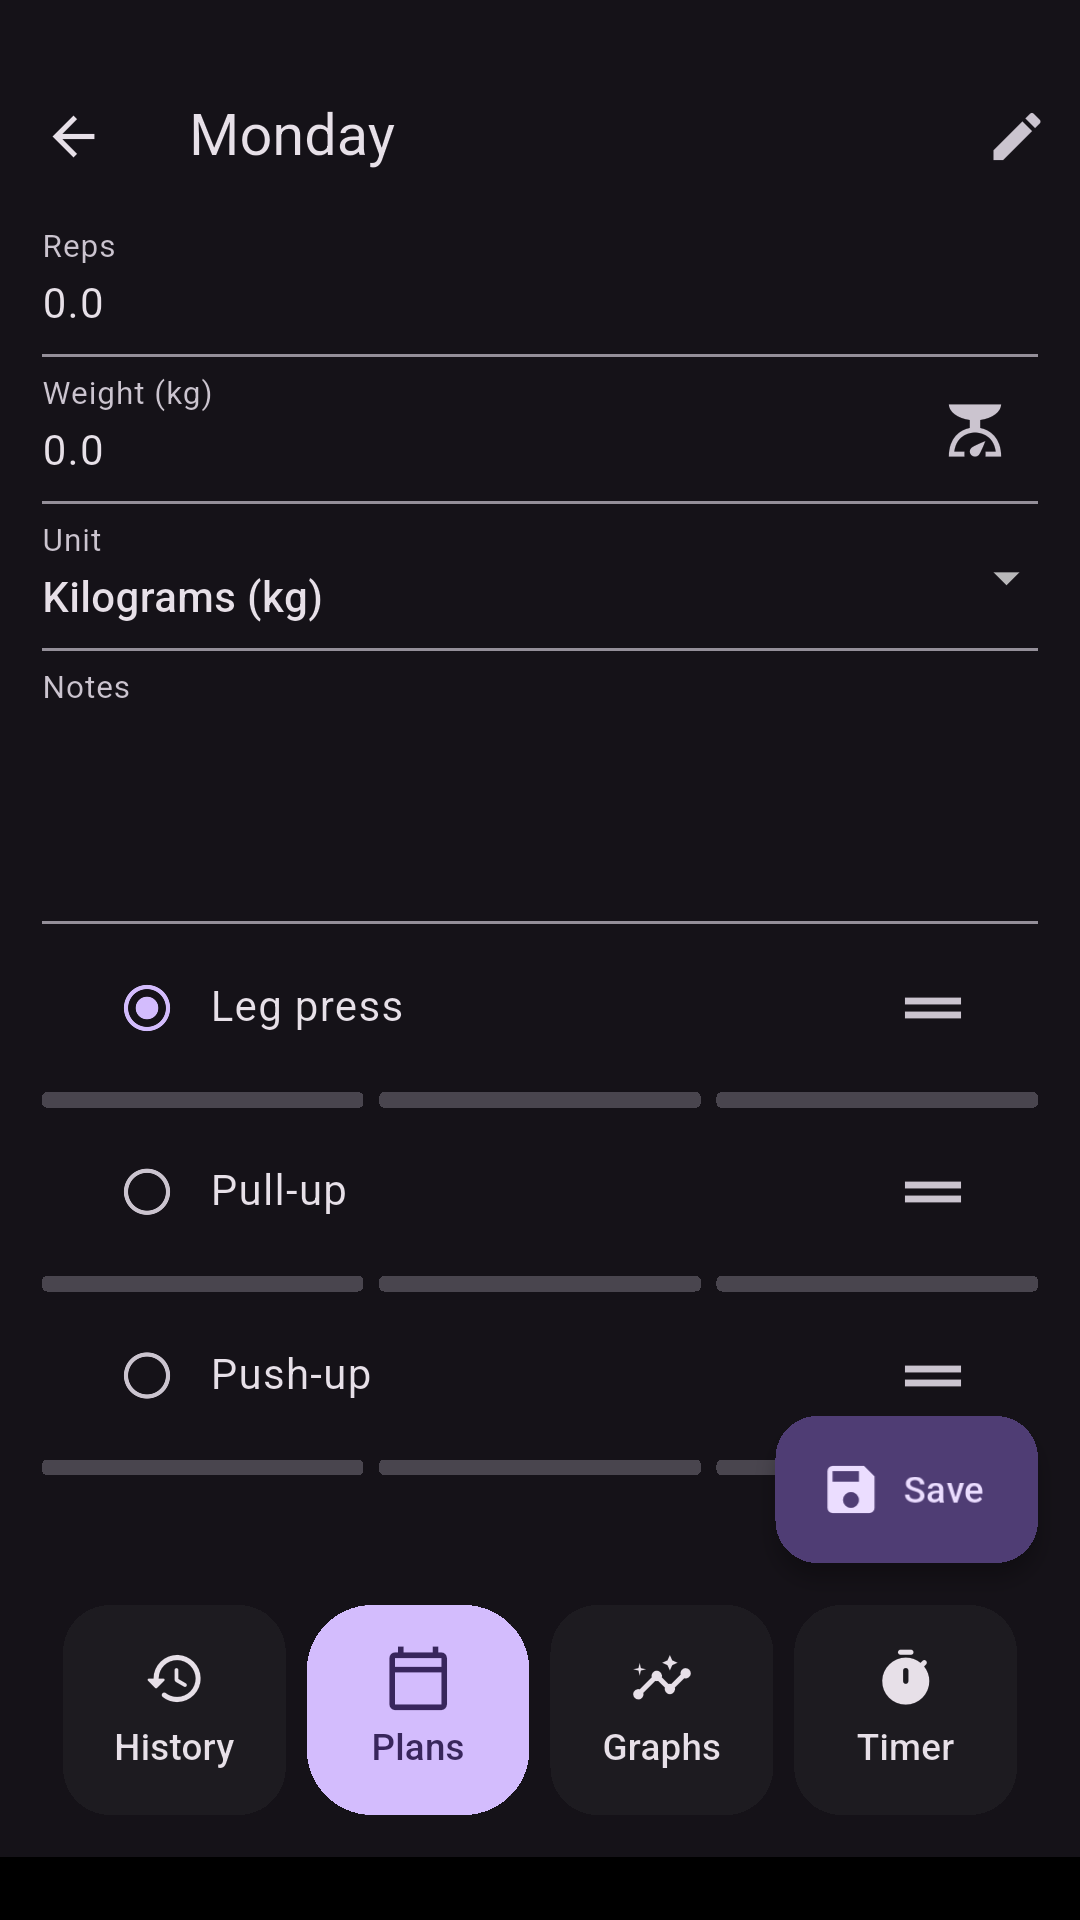Select the Leg press radio button
The height and width of the screenshot is (1920, 1080).
coord(147,1008)
